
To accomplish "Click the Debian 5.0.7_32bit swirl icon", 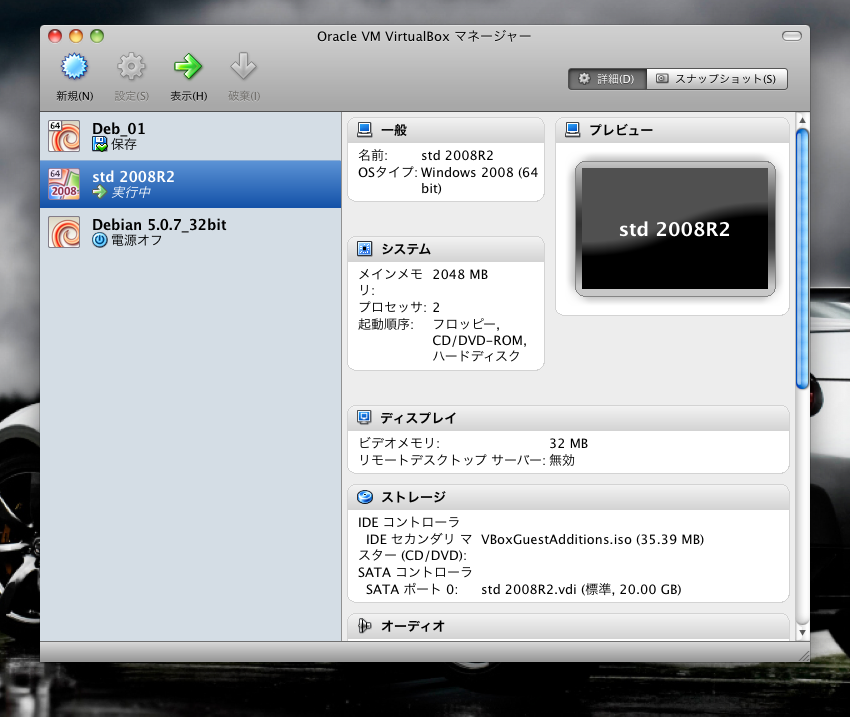I will tap(64, 232).
